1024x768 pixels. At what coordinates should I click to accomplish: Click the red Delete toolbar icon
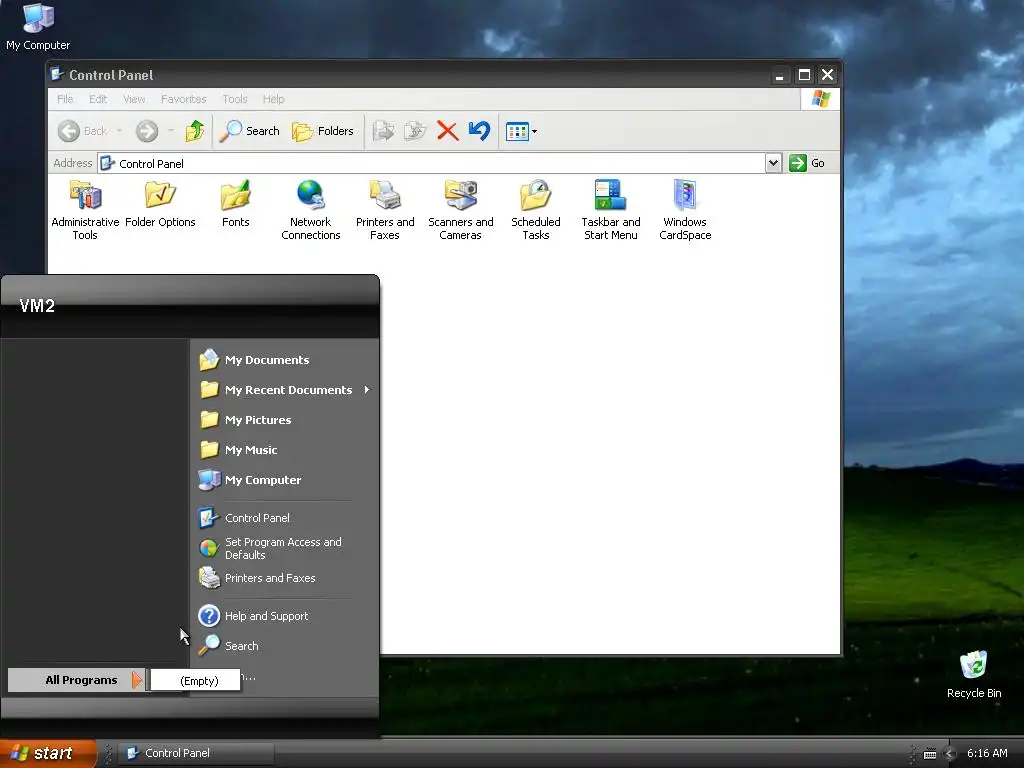coord(447,131)
